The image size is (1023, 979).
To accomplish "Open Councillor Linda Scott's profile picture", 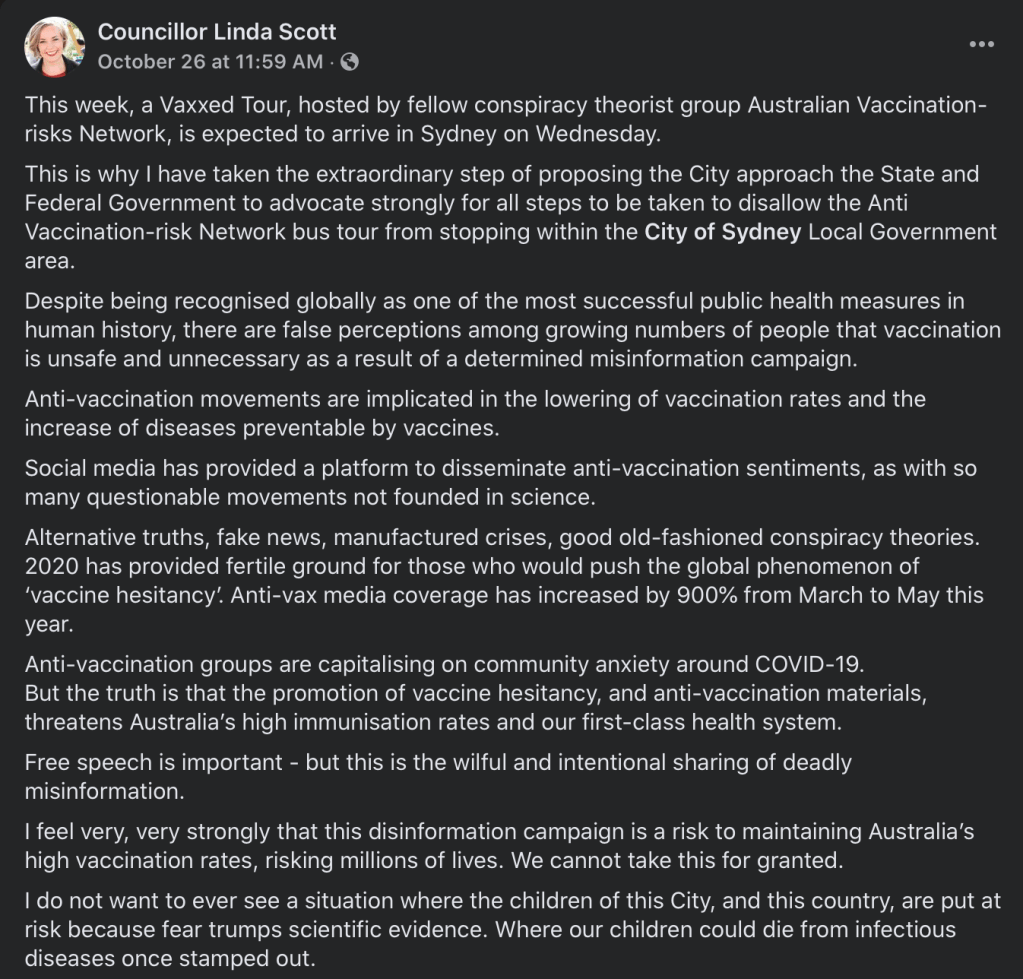I will tap(53, 46).
